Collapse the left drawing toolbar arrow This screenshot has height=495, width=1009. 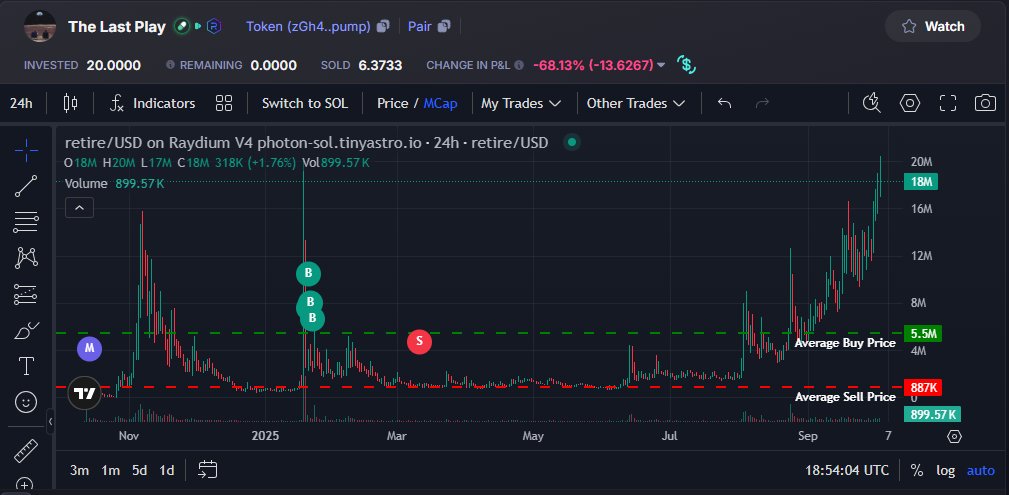coord(51,422)
